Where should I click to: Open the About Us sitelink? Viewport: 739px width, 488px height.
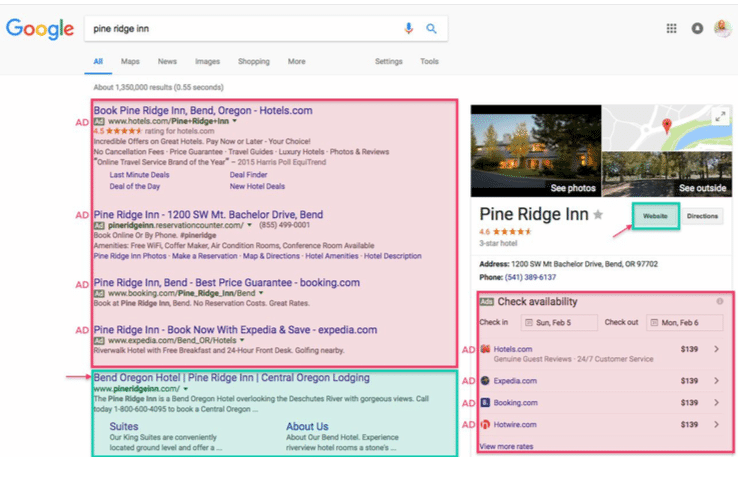pos(307,426)
